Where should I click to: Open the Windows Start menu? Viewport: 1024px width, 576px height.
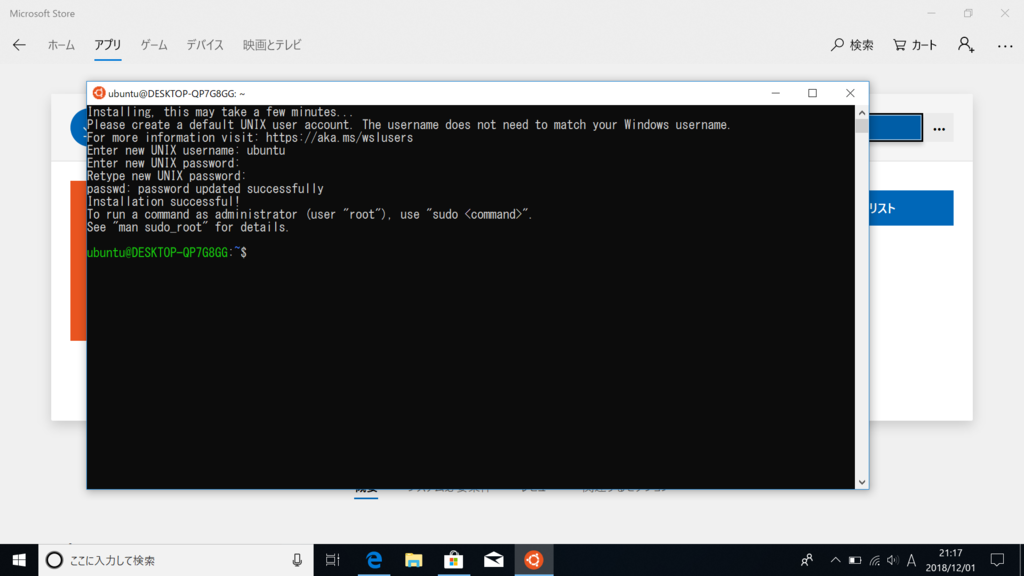pyautogui.click(x=19, y=560)
